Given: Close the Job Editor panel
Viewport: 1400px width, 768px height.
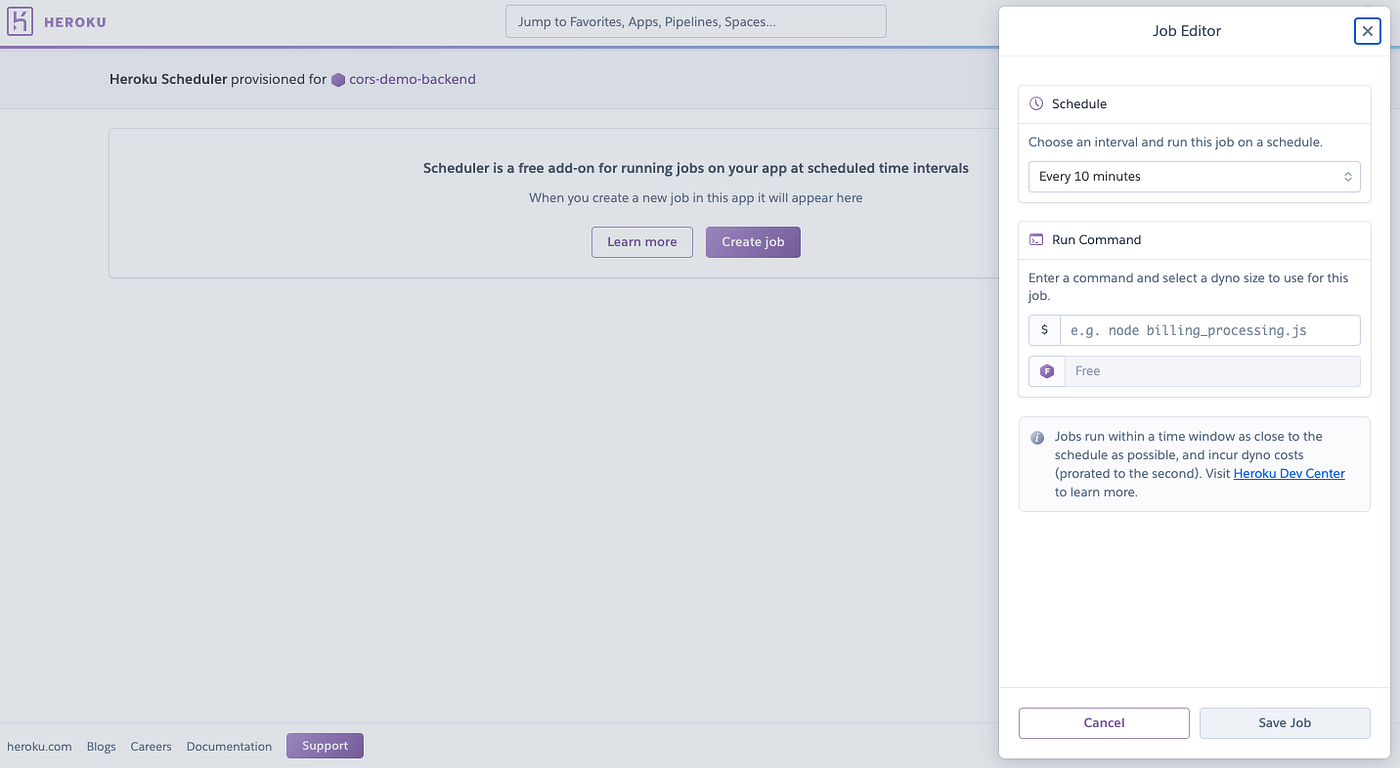Looking at the screenshot, I should [x=1367, y=31].
